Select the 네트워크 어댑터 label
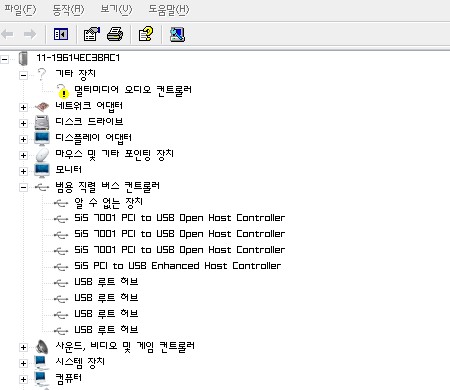450x390 pixels. point(89,106)
